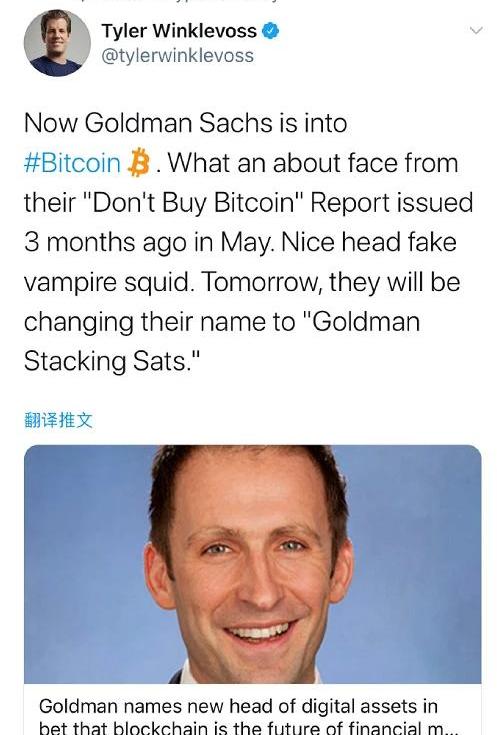Expand the tweet options chevron
The image size is (497, 735).
click(476, 31)
